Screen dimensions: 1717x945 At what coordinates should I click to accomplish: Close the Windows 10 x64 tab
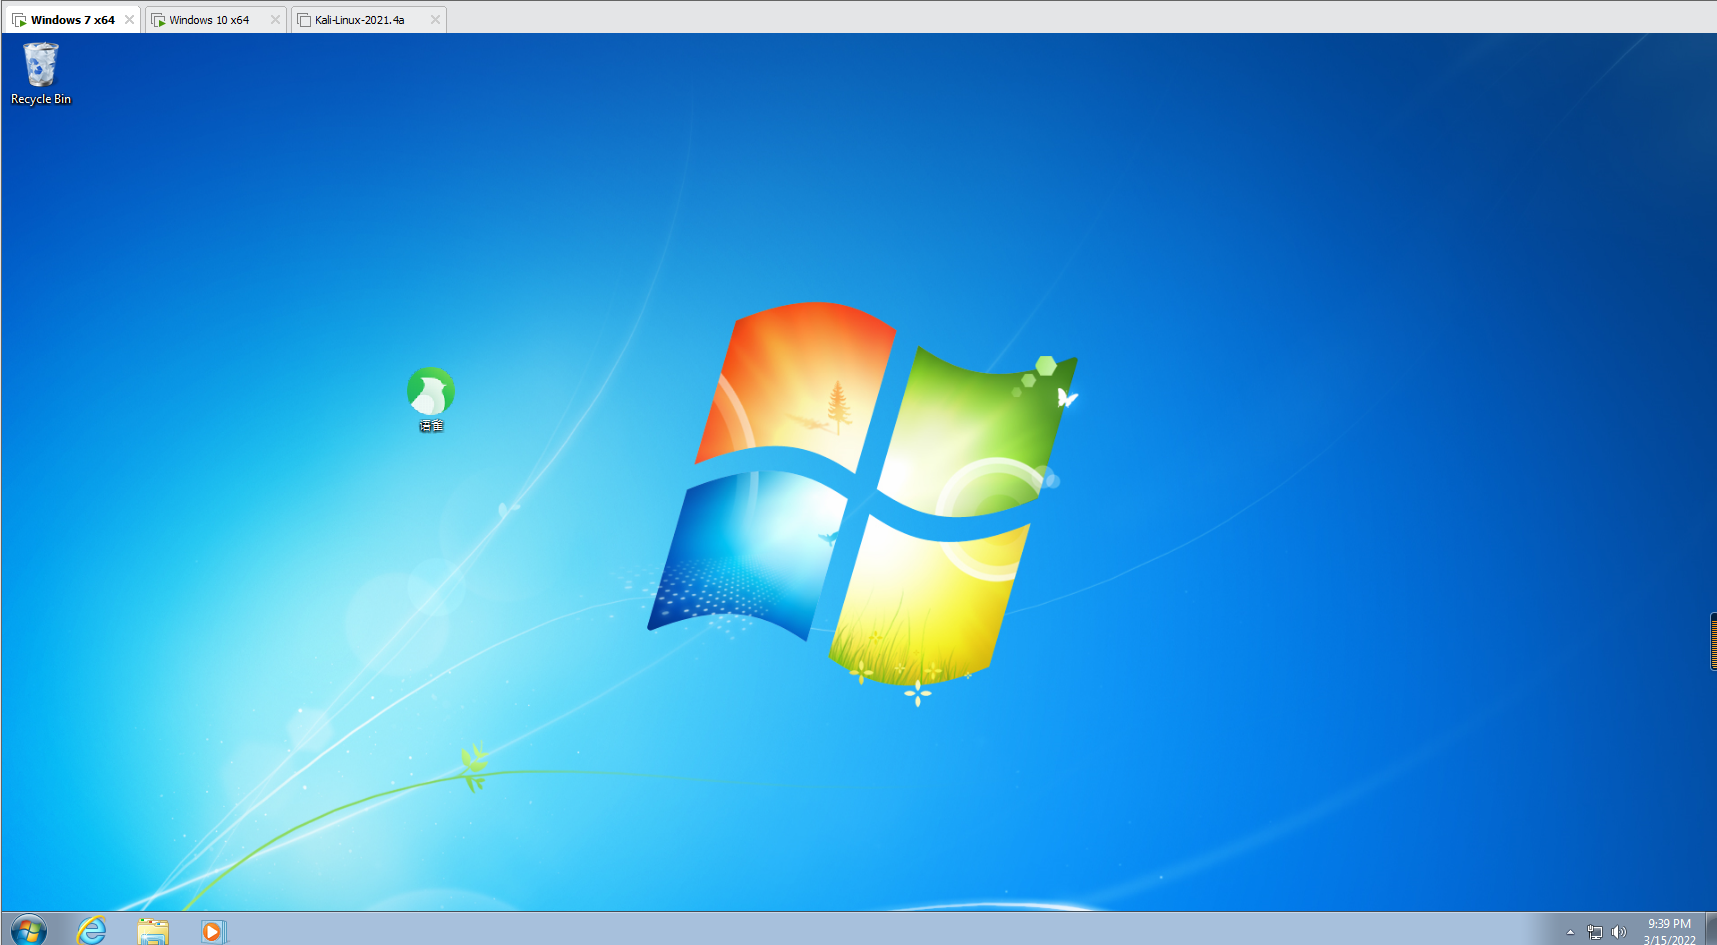coord(275,20)
